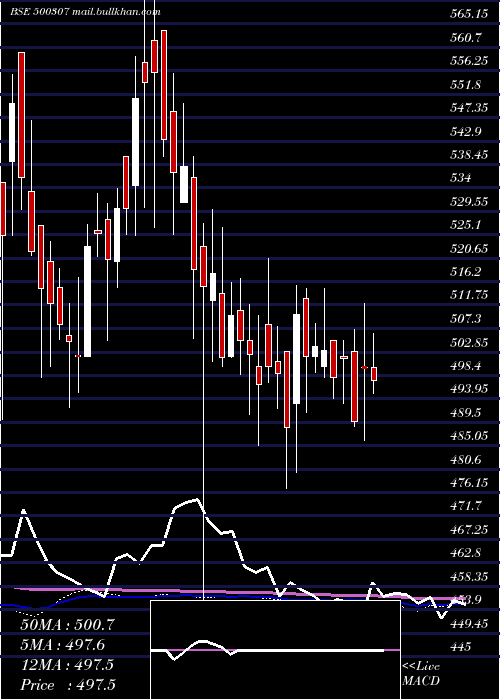Viewport: 500px width, 700px height.
Task: Click the 50MA : 500.7 readout
Action: pyautogui.click(x=67, y=625)
